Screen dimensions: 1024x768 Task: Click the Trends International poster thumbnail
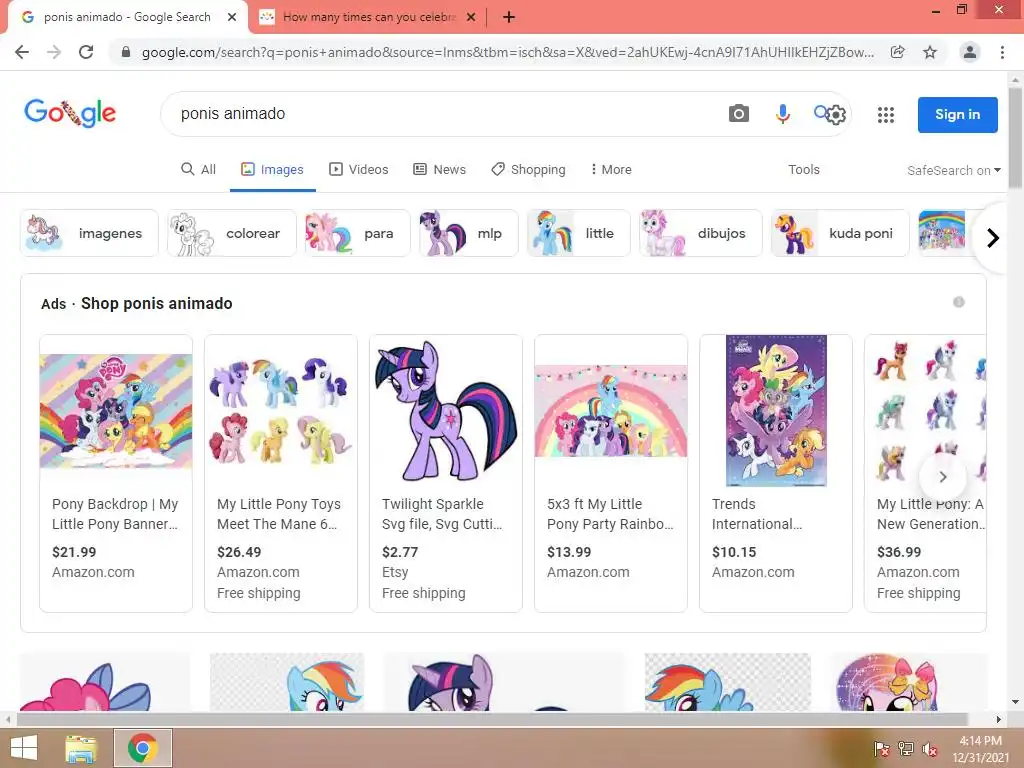(776, 411)
